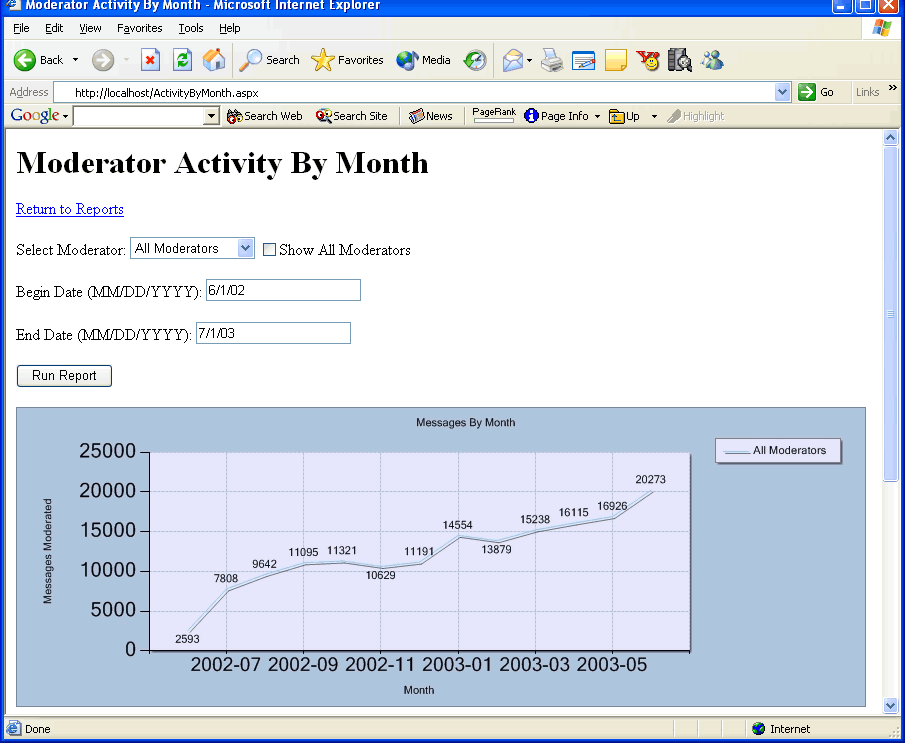This screenshot has height=743, width=905.
Task: Click the End Date input field
Action: click(x=273, y=333)
